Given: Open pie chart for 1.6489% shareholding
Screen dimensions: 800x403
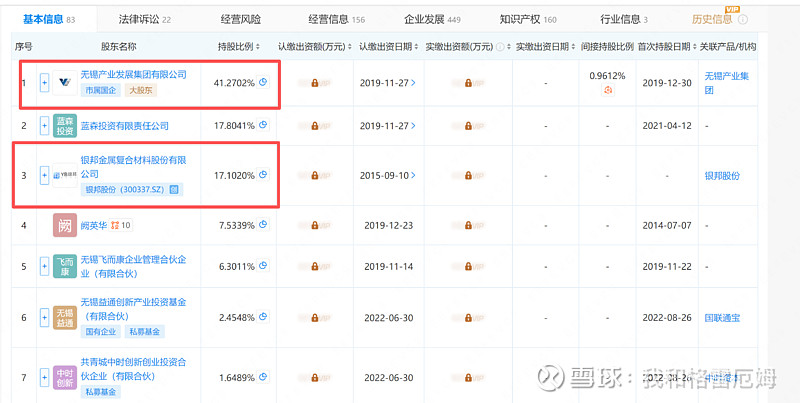Looking at the screenshot, I should coord(263,377).
